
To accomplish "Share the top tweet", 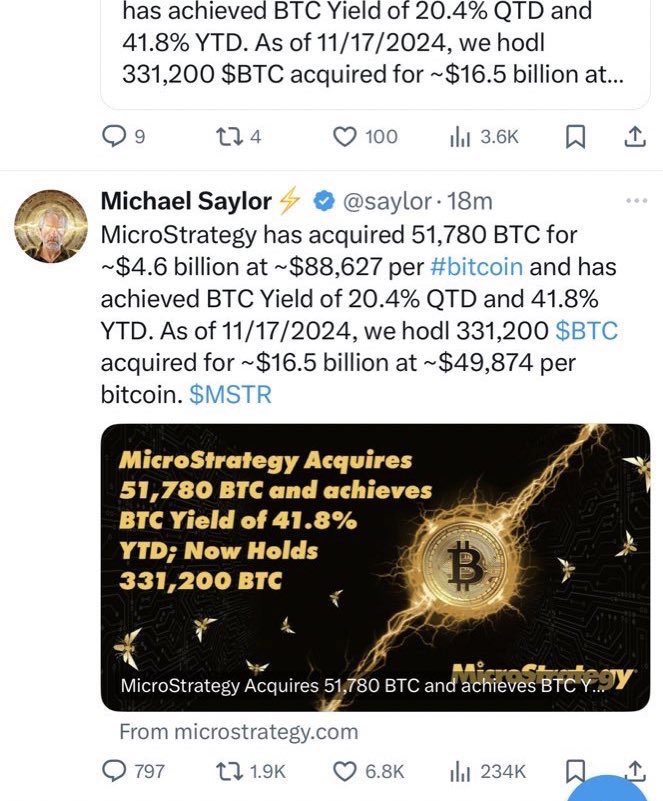I will pyautogui.click(x=634, y=136).
